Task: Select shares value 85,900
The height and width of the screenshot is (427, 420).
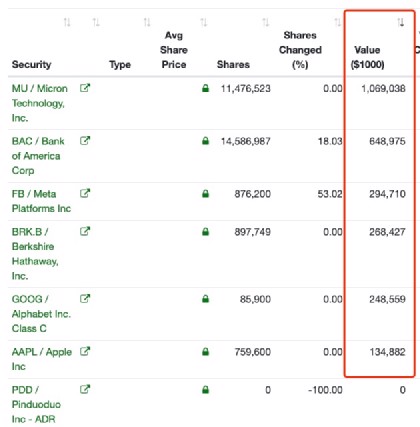Action: click(x=255, y=299)
